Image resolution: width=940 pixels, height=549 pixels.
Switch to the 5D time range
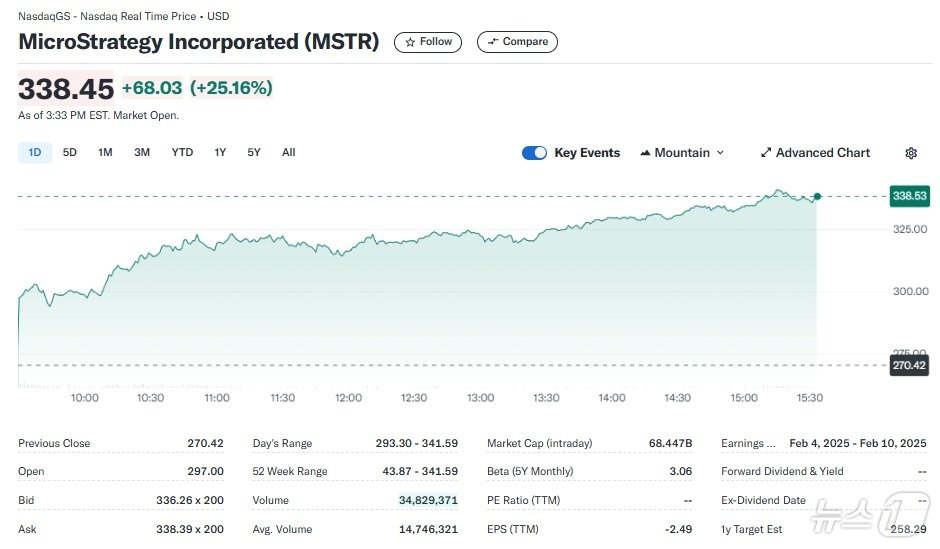point(70,152)
